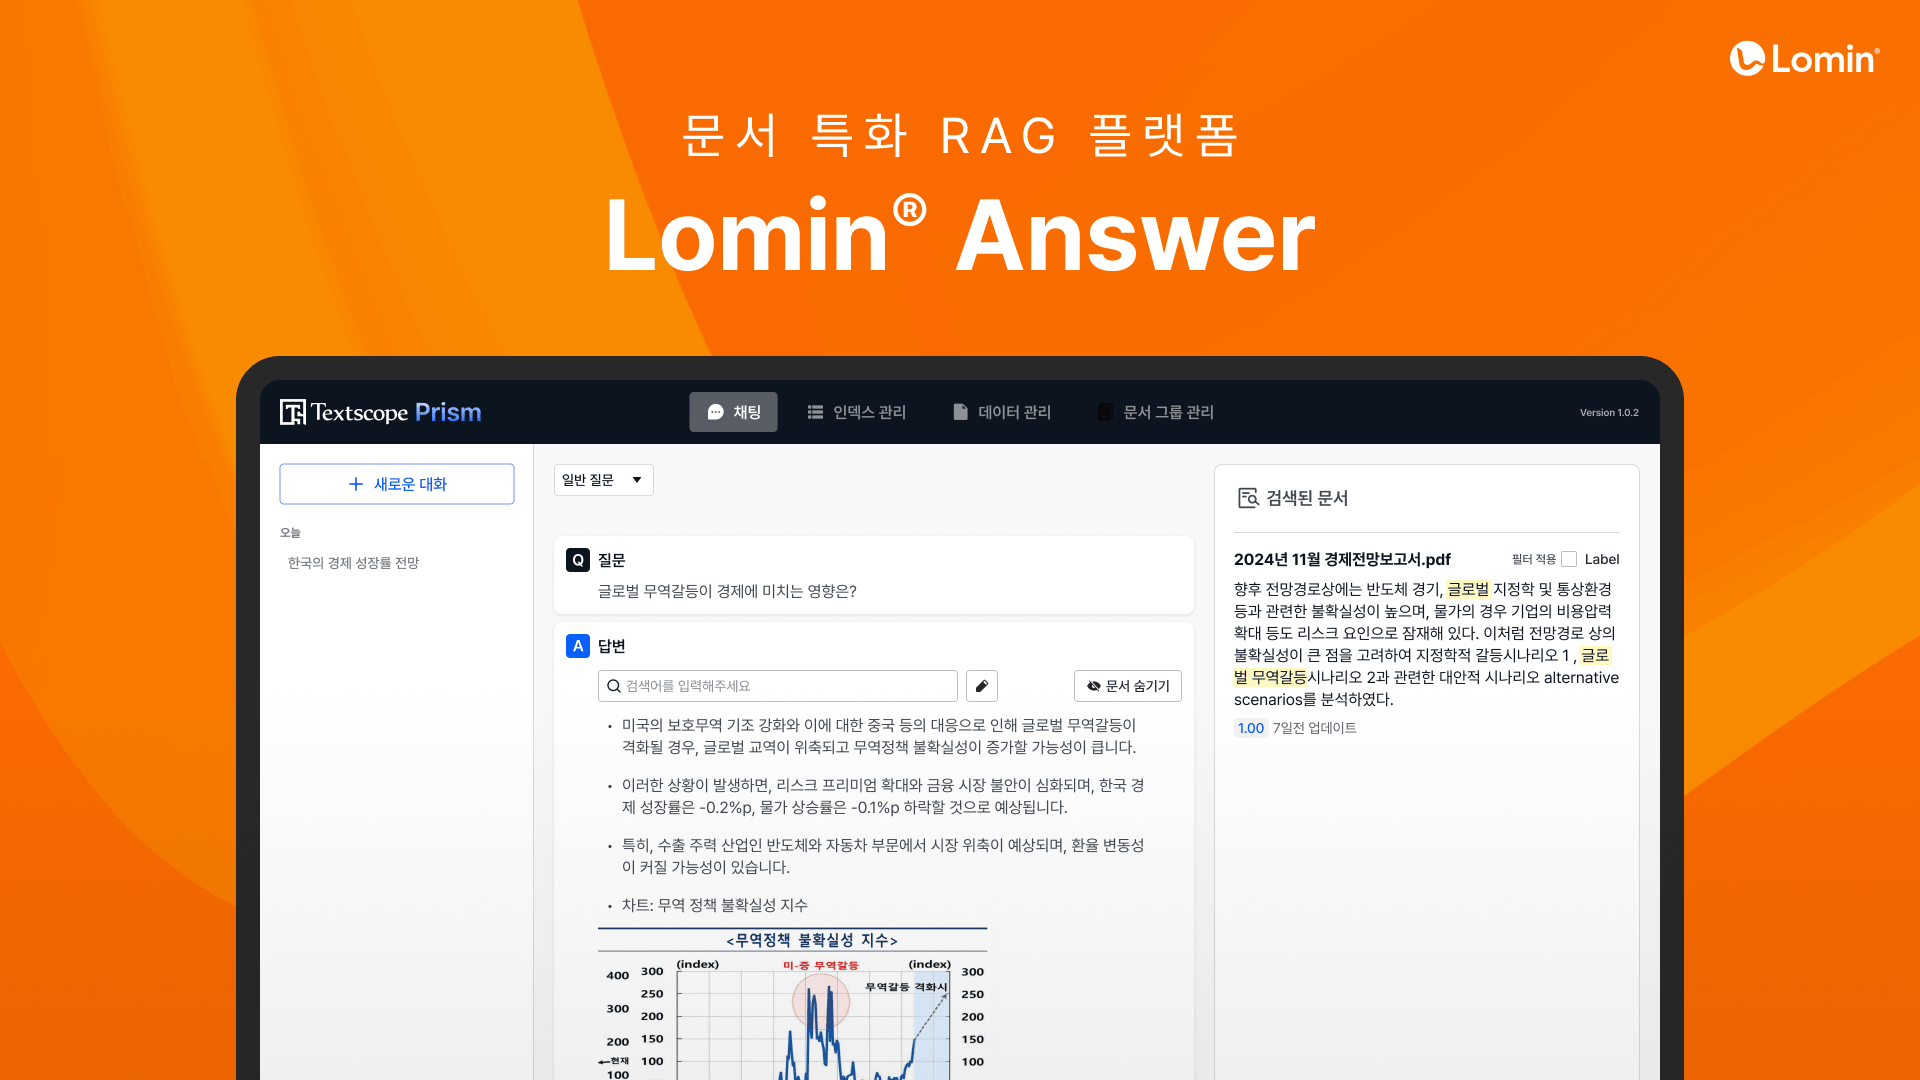The width and height of the screenshot is (1920, 1080).
Task: Click the document icon for 데이터 관리
Action: coord(960,412)
